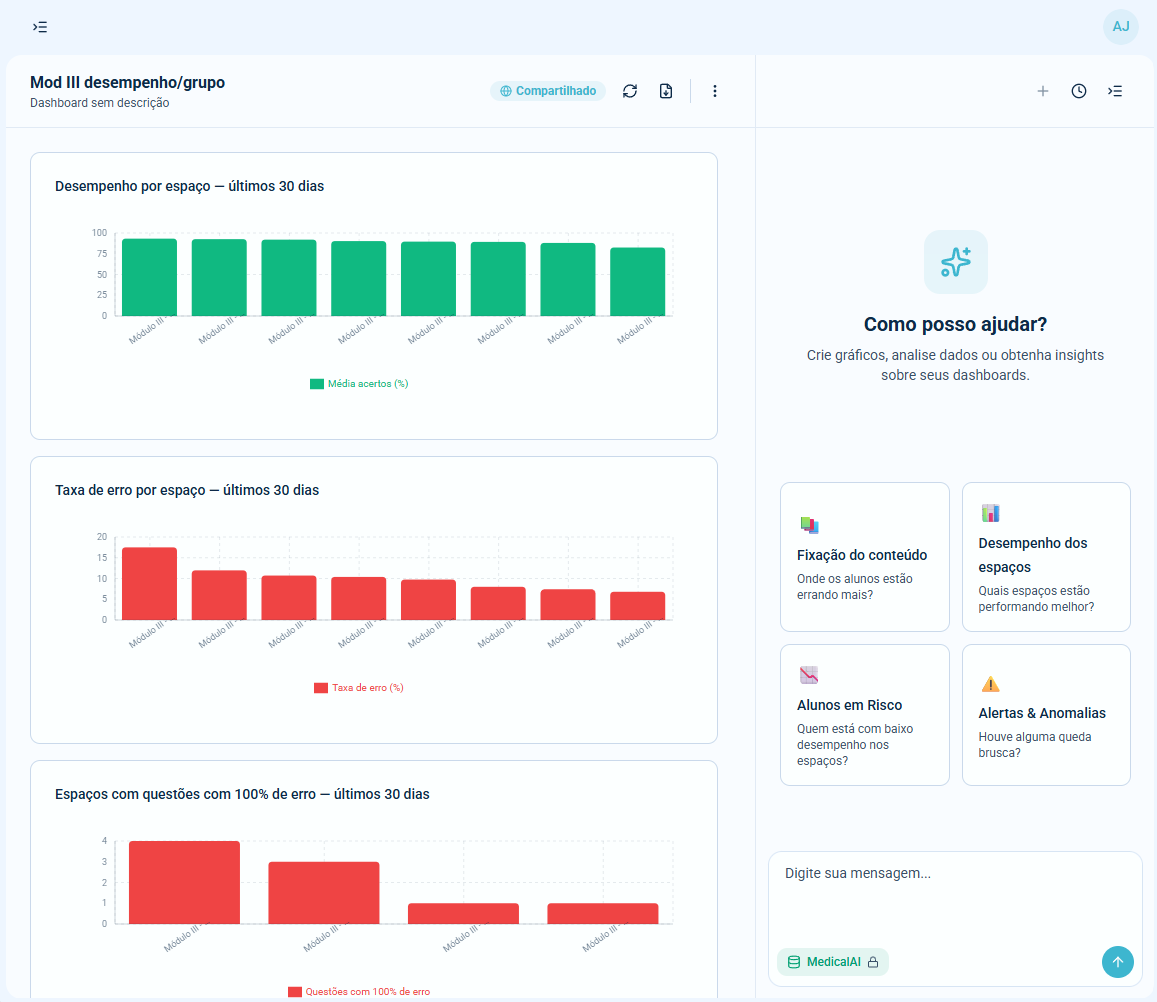Click the Como posso ajudar? heading
Image resolution: width=1157 pixels, height=1002 pixels.
956,324
